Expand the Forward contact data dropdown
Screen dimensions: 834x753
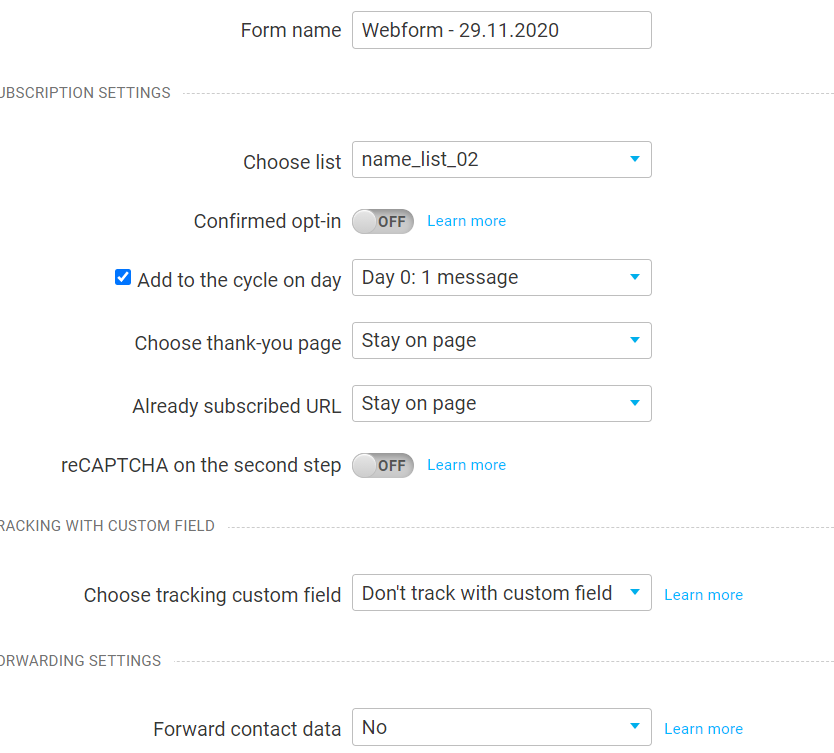coord(502,727)
